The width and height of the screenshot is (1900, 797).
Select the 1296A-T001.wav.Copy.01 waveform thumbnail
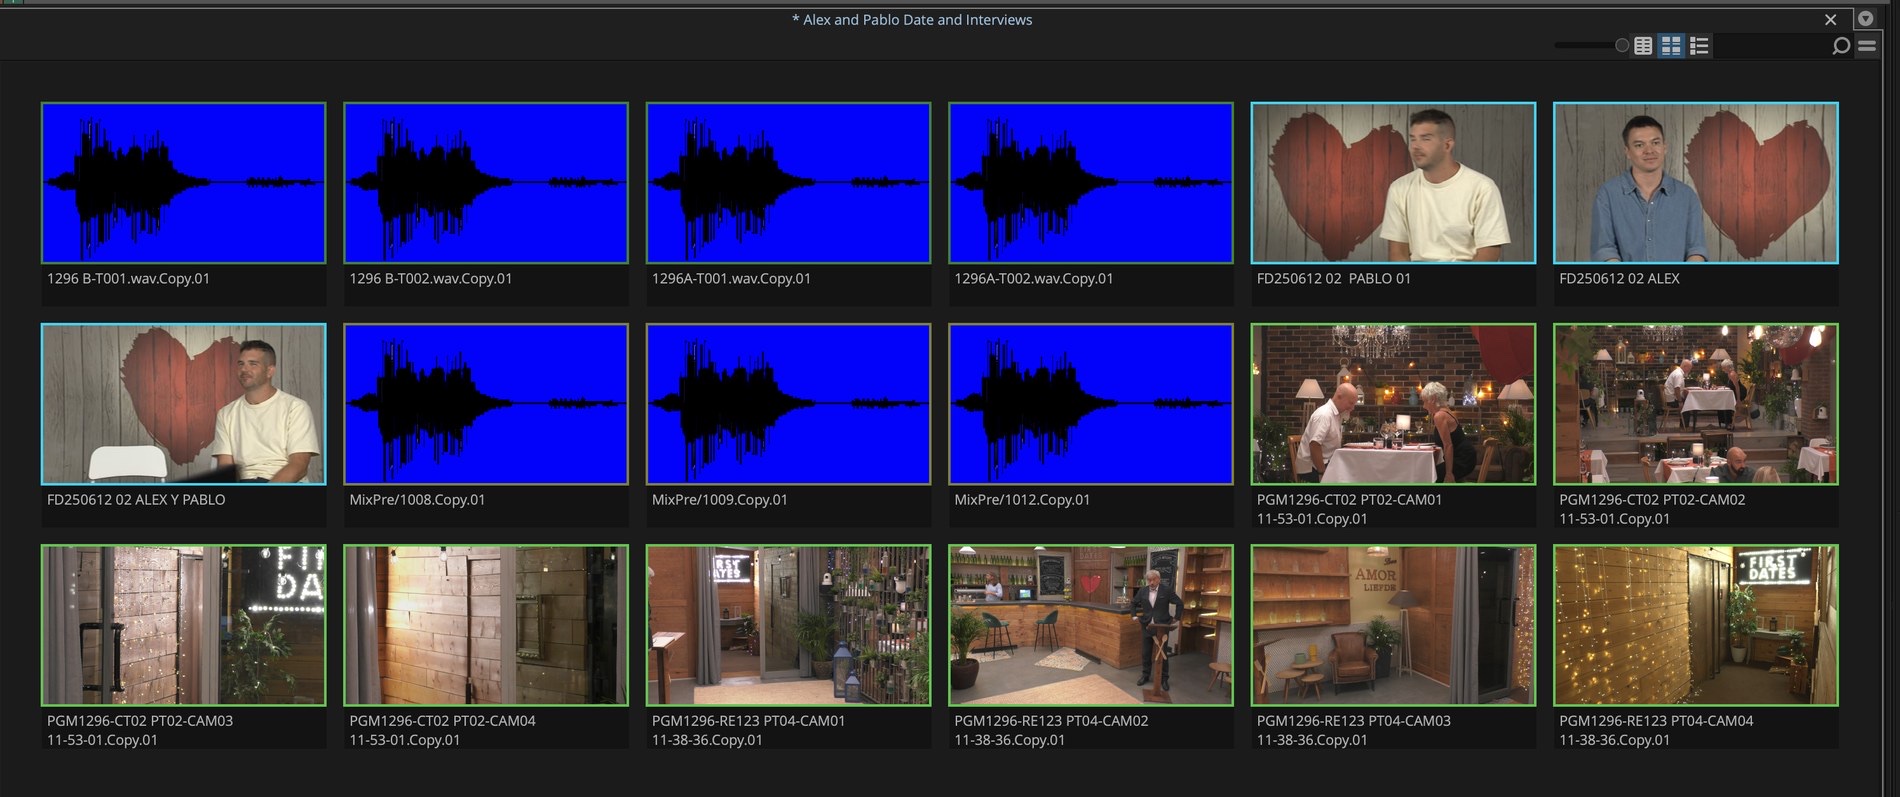click(x=789, y=183)
